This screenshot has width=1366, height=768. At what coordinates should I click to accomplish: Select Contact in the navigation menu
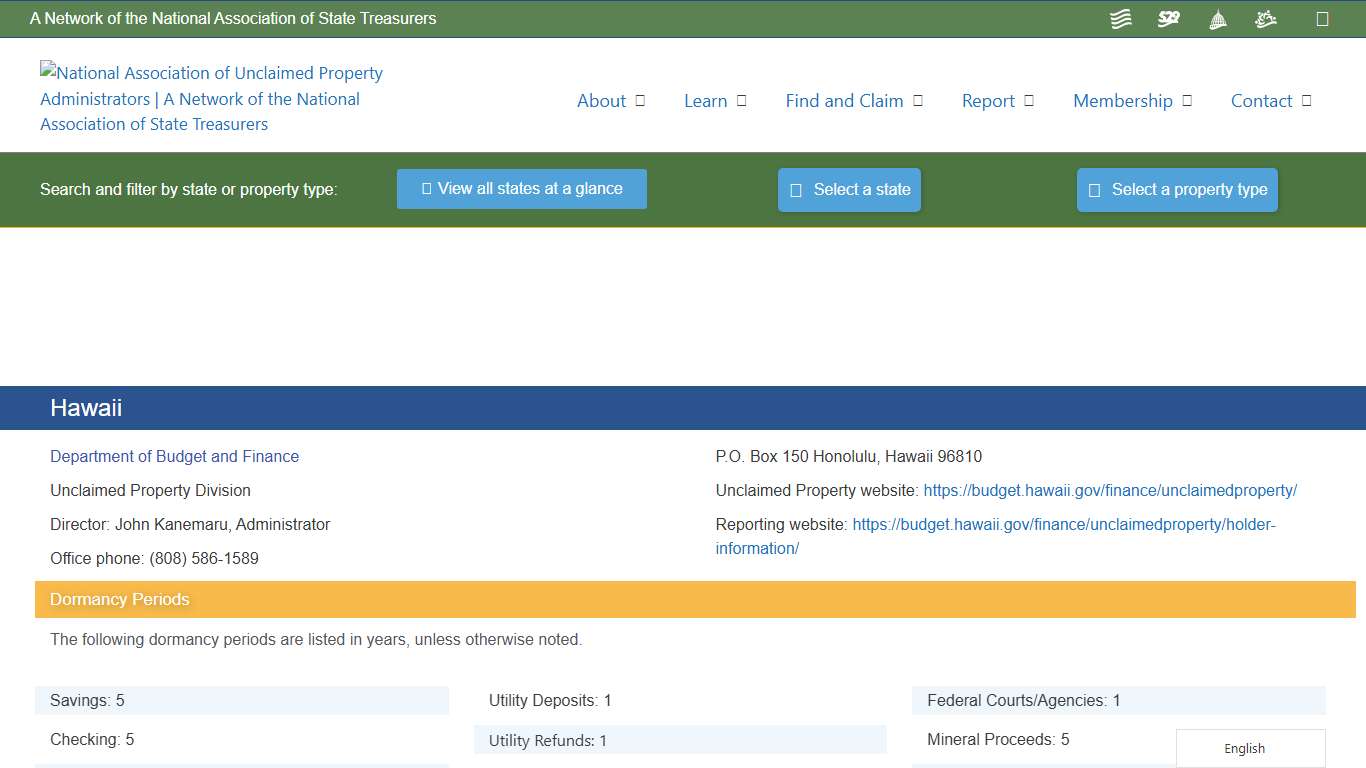click(x=1262, y=100)
